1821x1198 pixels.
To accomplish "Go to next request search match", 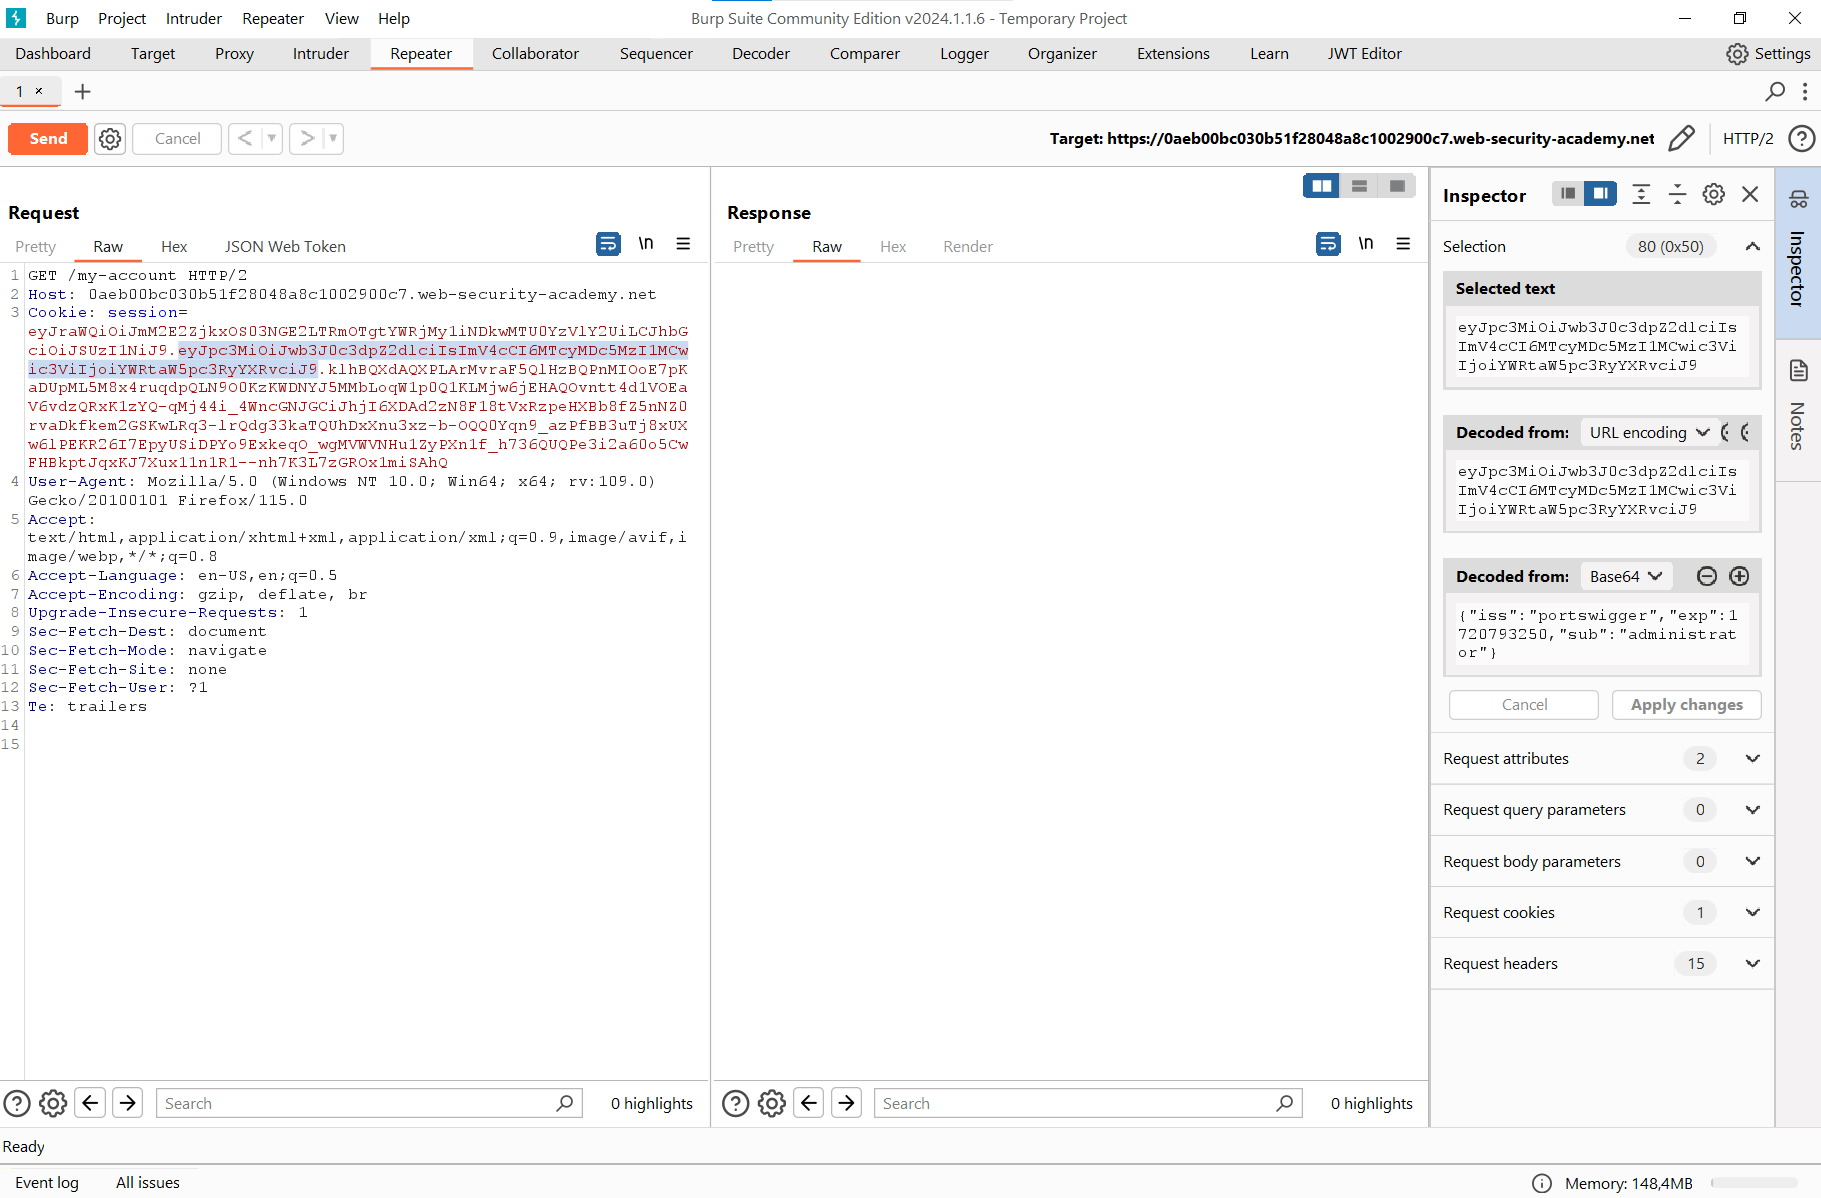I will (128, 1103).
